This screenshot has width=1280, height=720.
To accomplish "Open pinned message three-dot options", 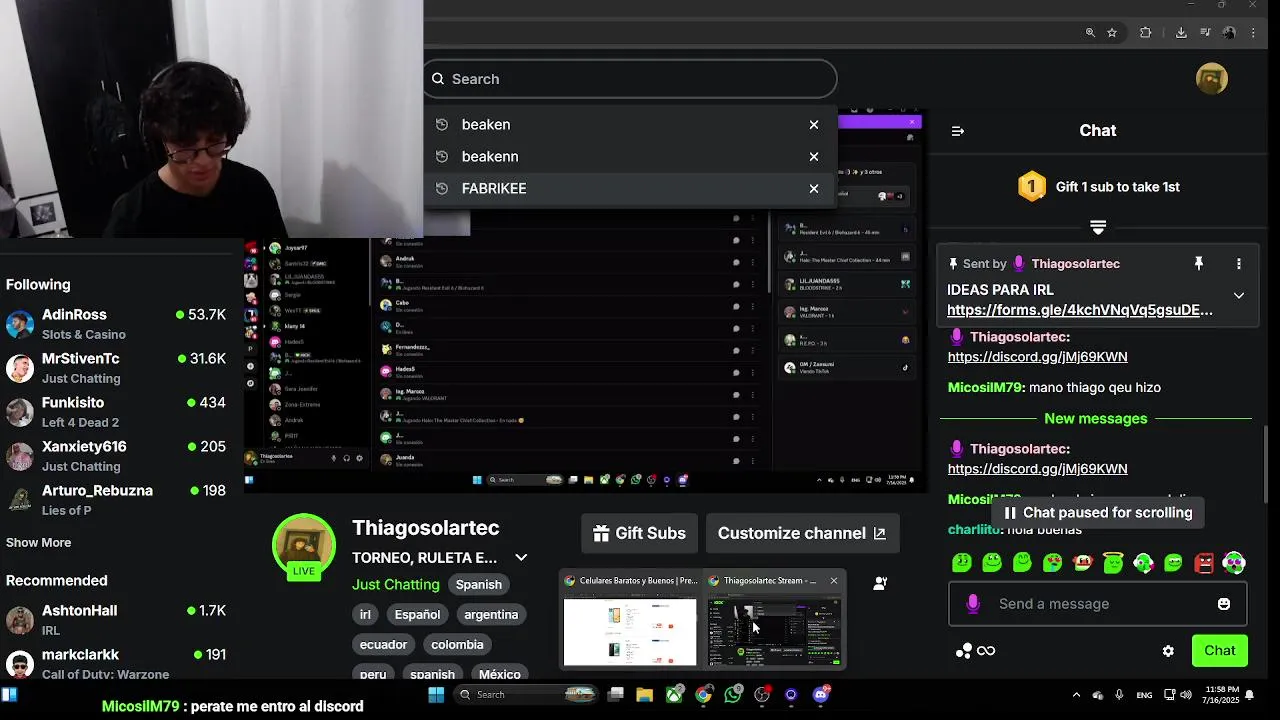I will pos(1239,264).
